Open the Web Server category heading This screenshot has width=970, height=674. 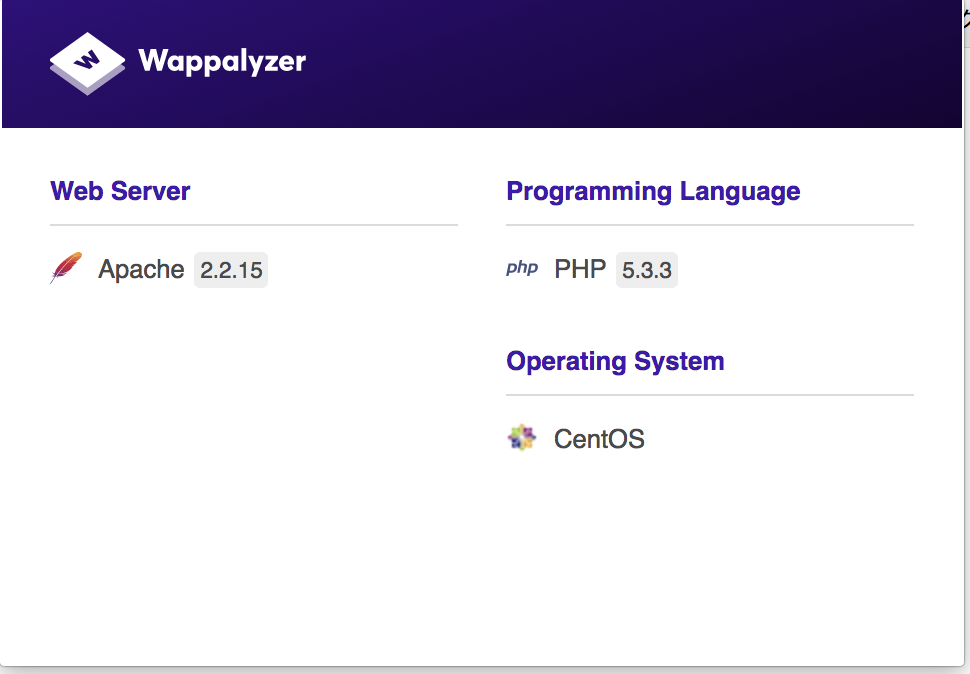120,191
